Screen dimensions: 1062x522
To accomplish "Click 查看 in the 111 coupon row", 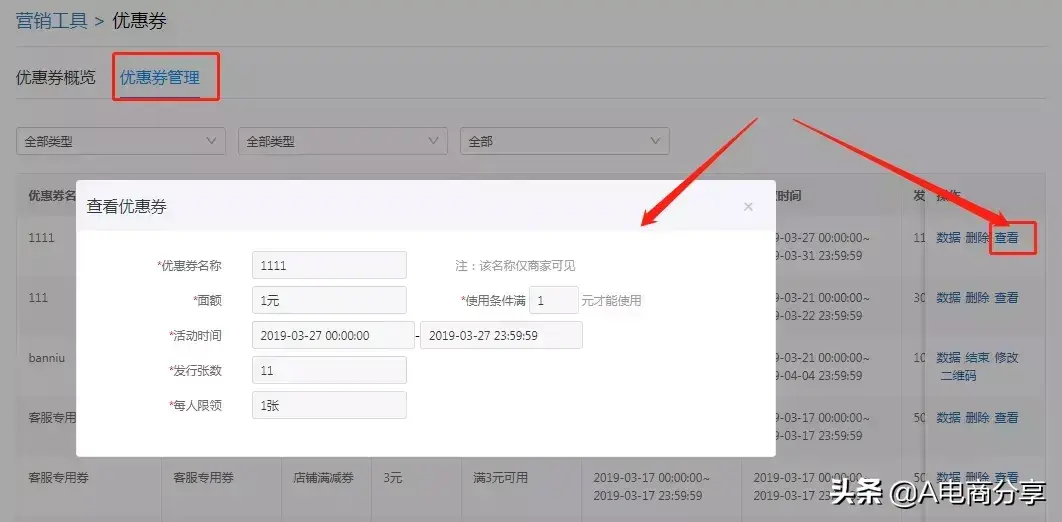I will coord(1006,297).
